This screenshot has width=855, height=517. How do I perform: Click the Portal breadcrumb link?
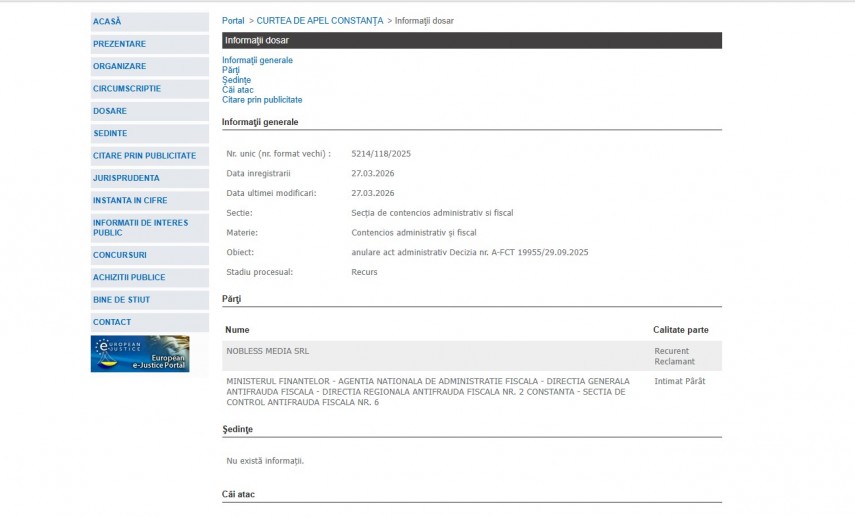(233, 21)
